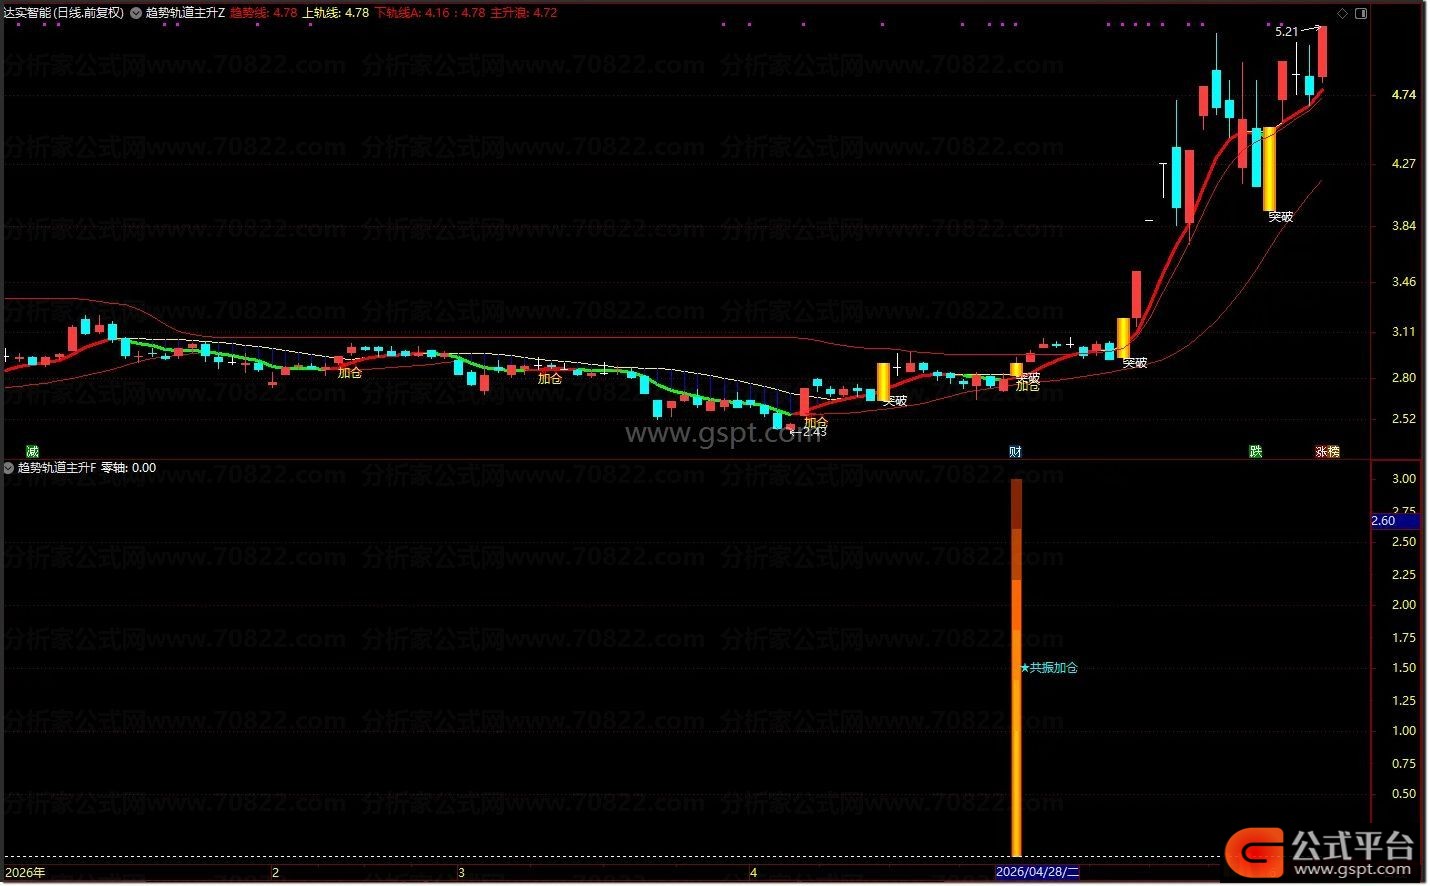
Task: Click the stock title 达实智能(日线,前复权)
Action: 64,13
